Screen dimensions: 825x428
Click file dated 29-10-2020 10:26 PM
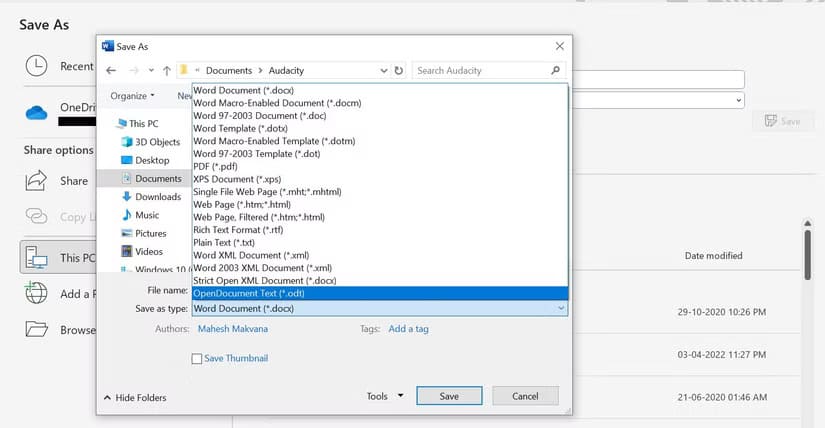tap(721, 312)
